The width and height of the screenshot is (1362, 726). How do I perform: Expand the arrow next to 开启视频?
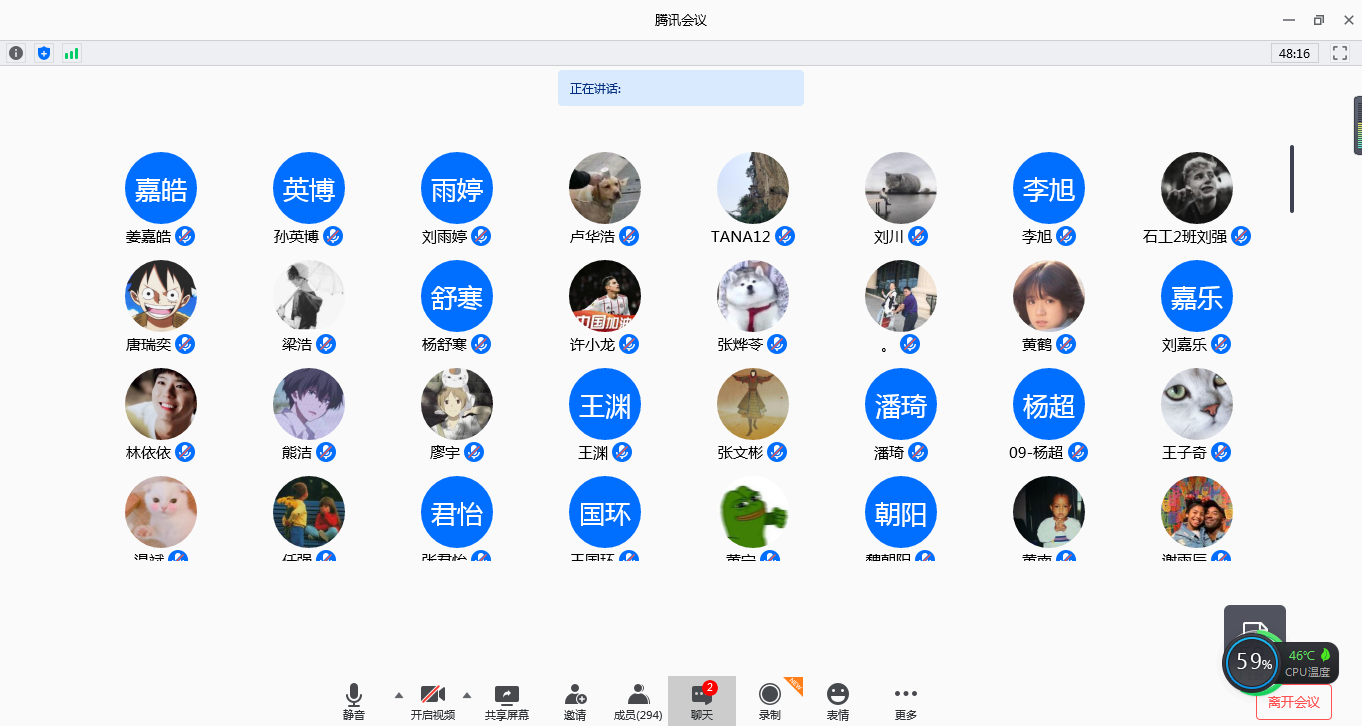466,695
